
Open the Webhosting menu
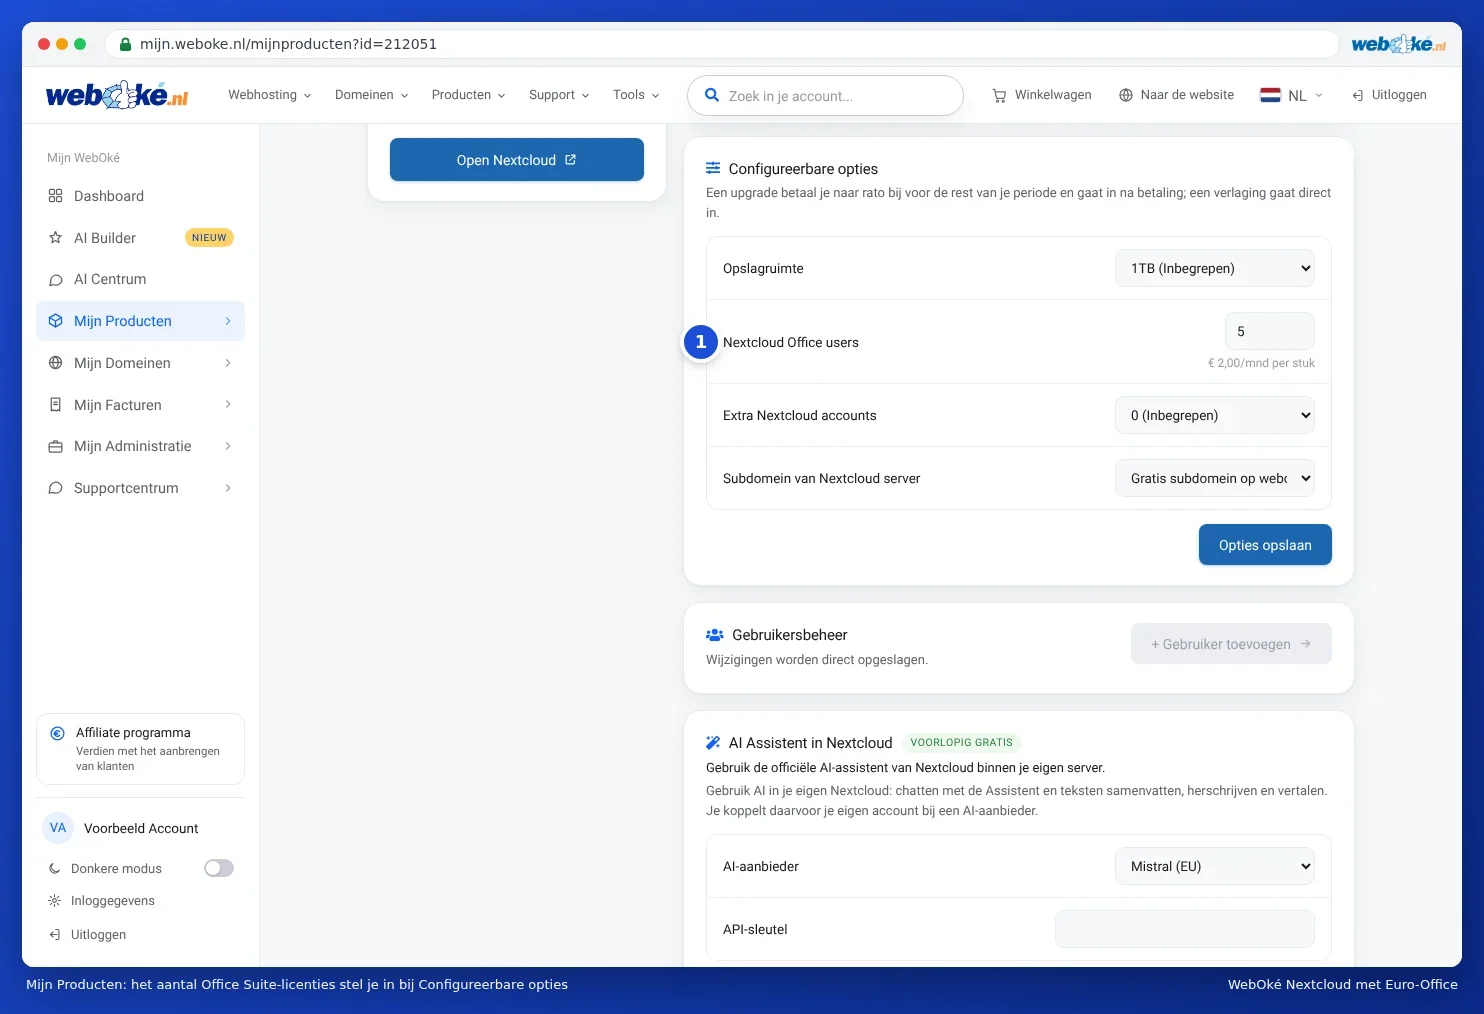(x=270, y=95)
